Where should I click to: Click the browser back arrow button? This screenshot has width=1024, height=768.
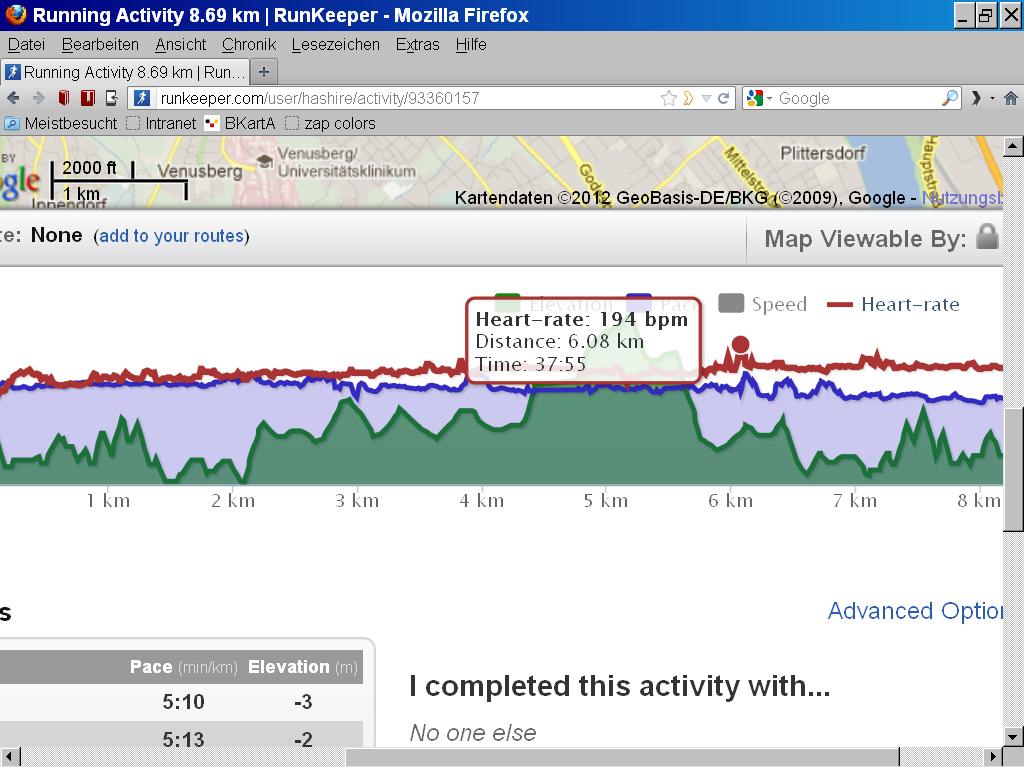tap(13, 98)
